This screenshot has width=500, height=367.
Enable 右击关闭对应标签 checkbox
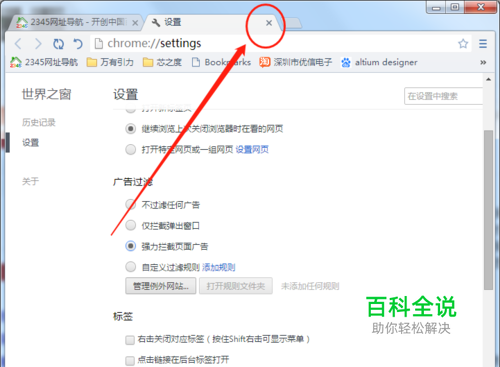pos(130,340)
